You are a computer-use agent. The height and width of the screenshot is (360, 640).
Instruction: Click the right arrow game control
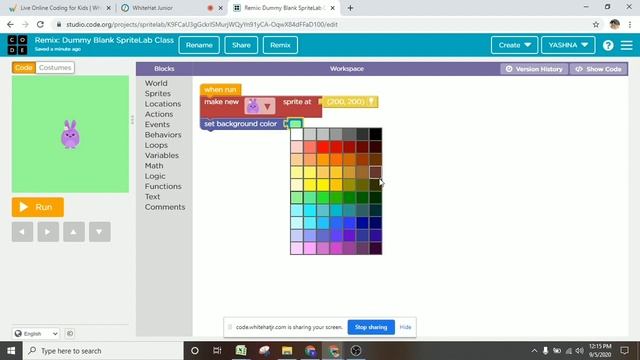(x=48, y=232)
